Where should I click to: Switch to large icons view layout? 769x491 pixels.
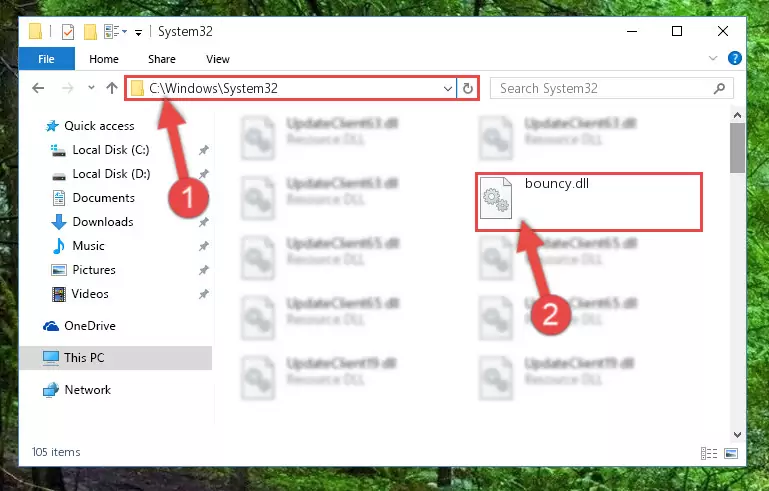731,453
